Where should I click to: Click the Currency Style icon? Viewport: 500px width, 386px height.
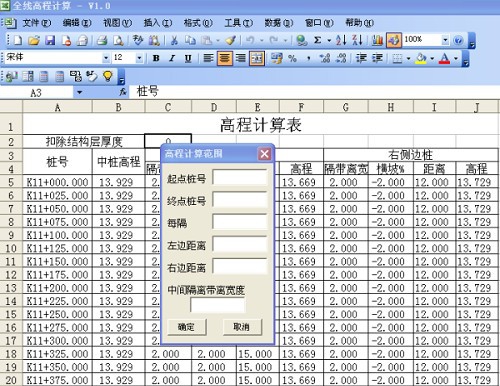click(x=276, y=59)
